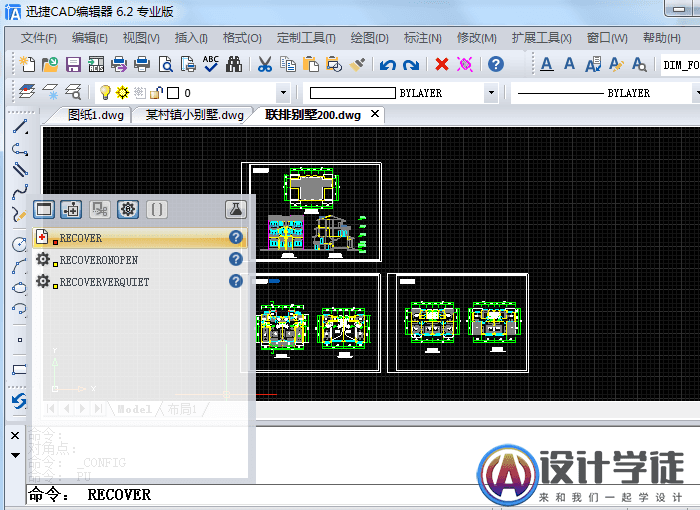This screenshot has width=700, height=510.
Task: Redo action with blue arrow
Action: click(411, 65)
